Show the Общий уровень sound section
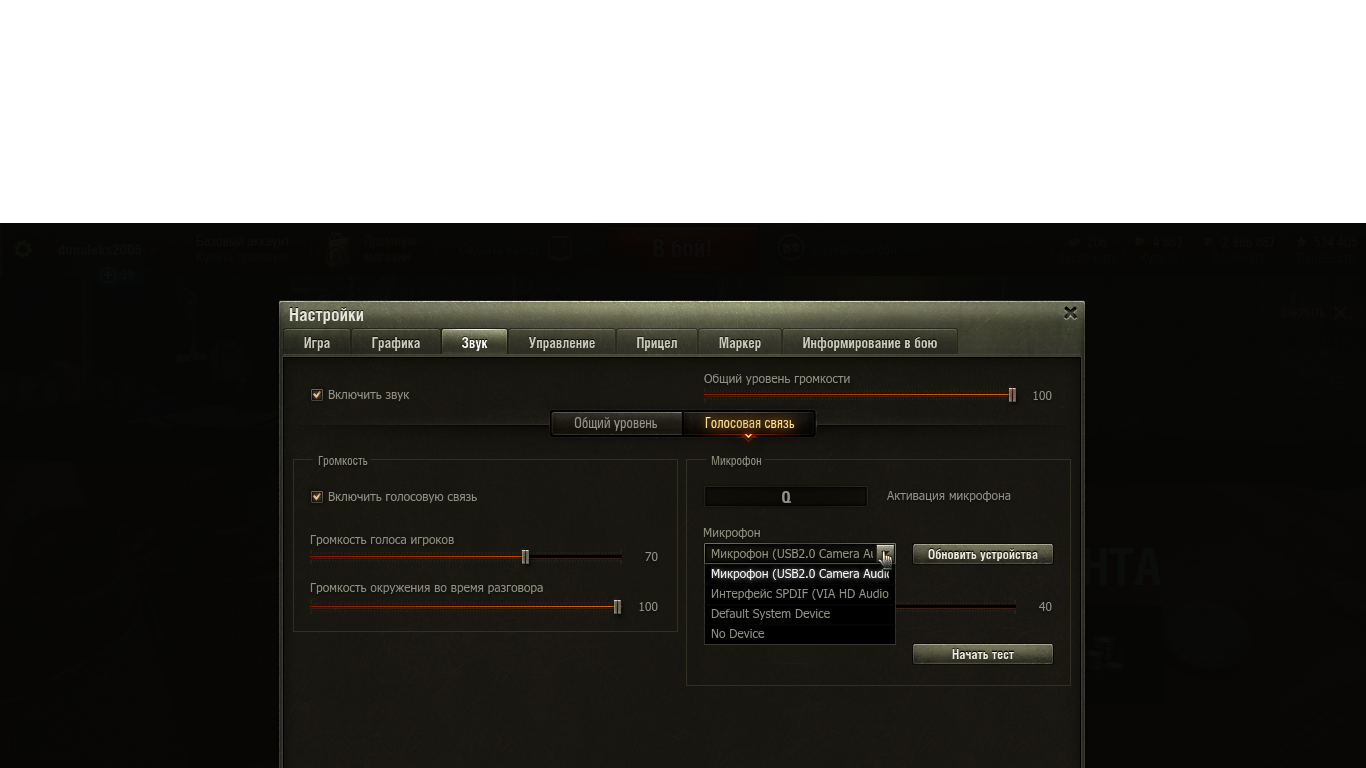1366x768 pixels. click(x=616, y=423)
